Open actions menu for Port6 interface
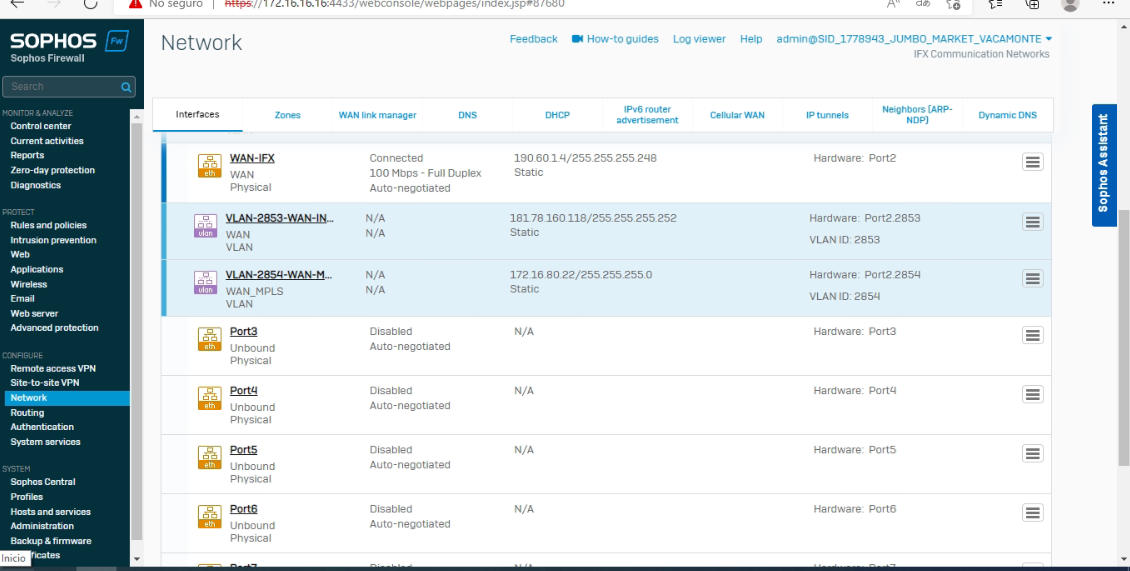 coord(1033,513)
